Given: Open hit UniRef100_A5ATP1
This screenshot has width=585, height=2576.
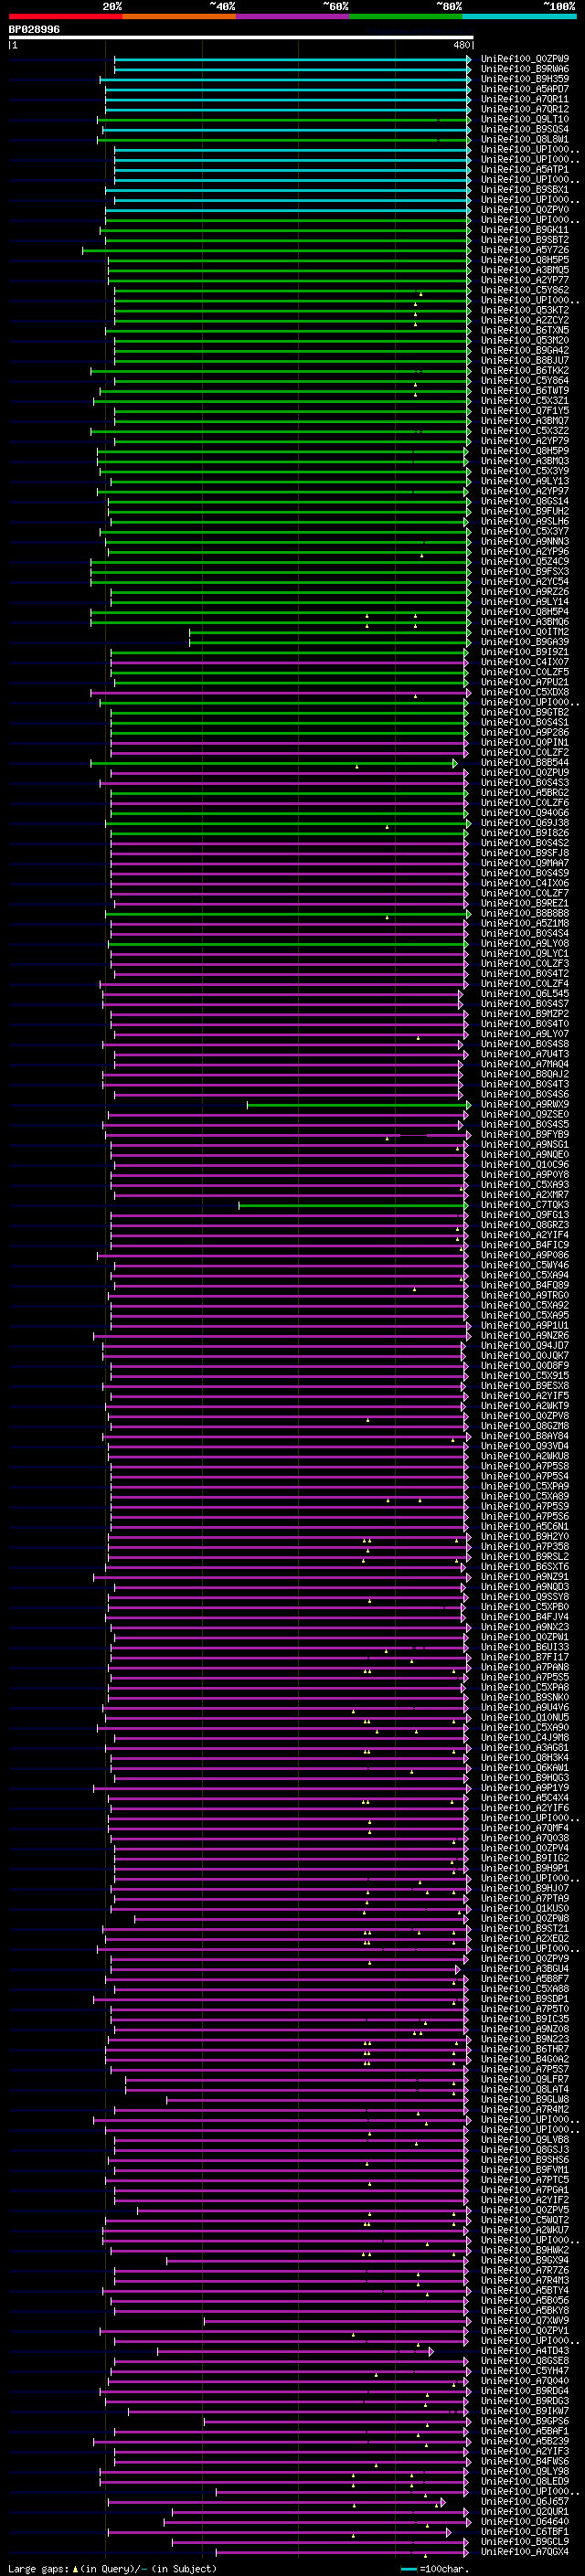Looking at the screenshot, I should point(525,170).
